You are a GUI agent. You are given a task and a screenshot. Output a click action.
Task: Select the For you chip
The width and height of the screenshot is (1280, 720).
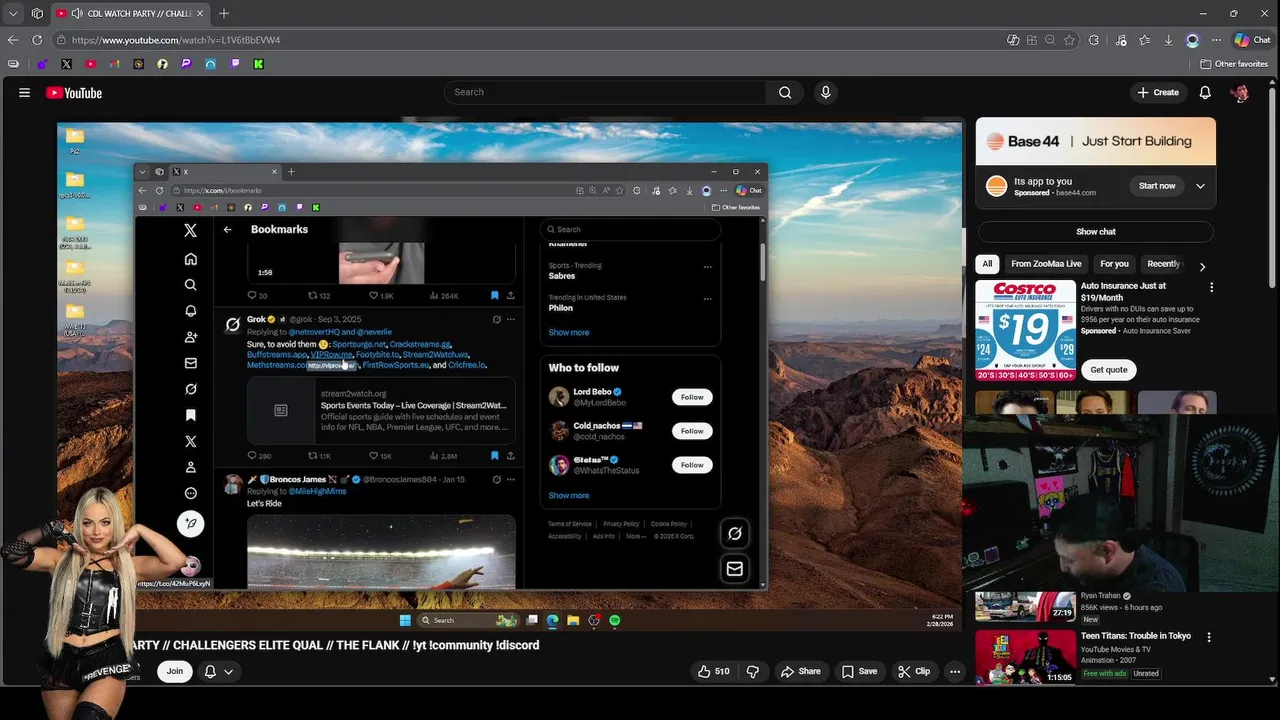(1114, 264)
